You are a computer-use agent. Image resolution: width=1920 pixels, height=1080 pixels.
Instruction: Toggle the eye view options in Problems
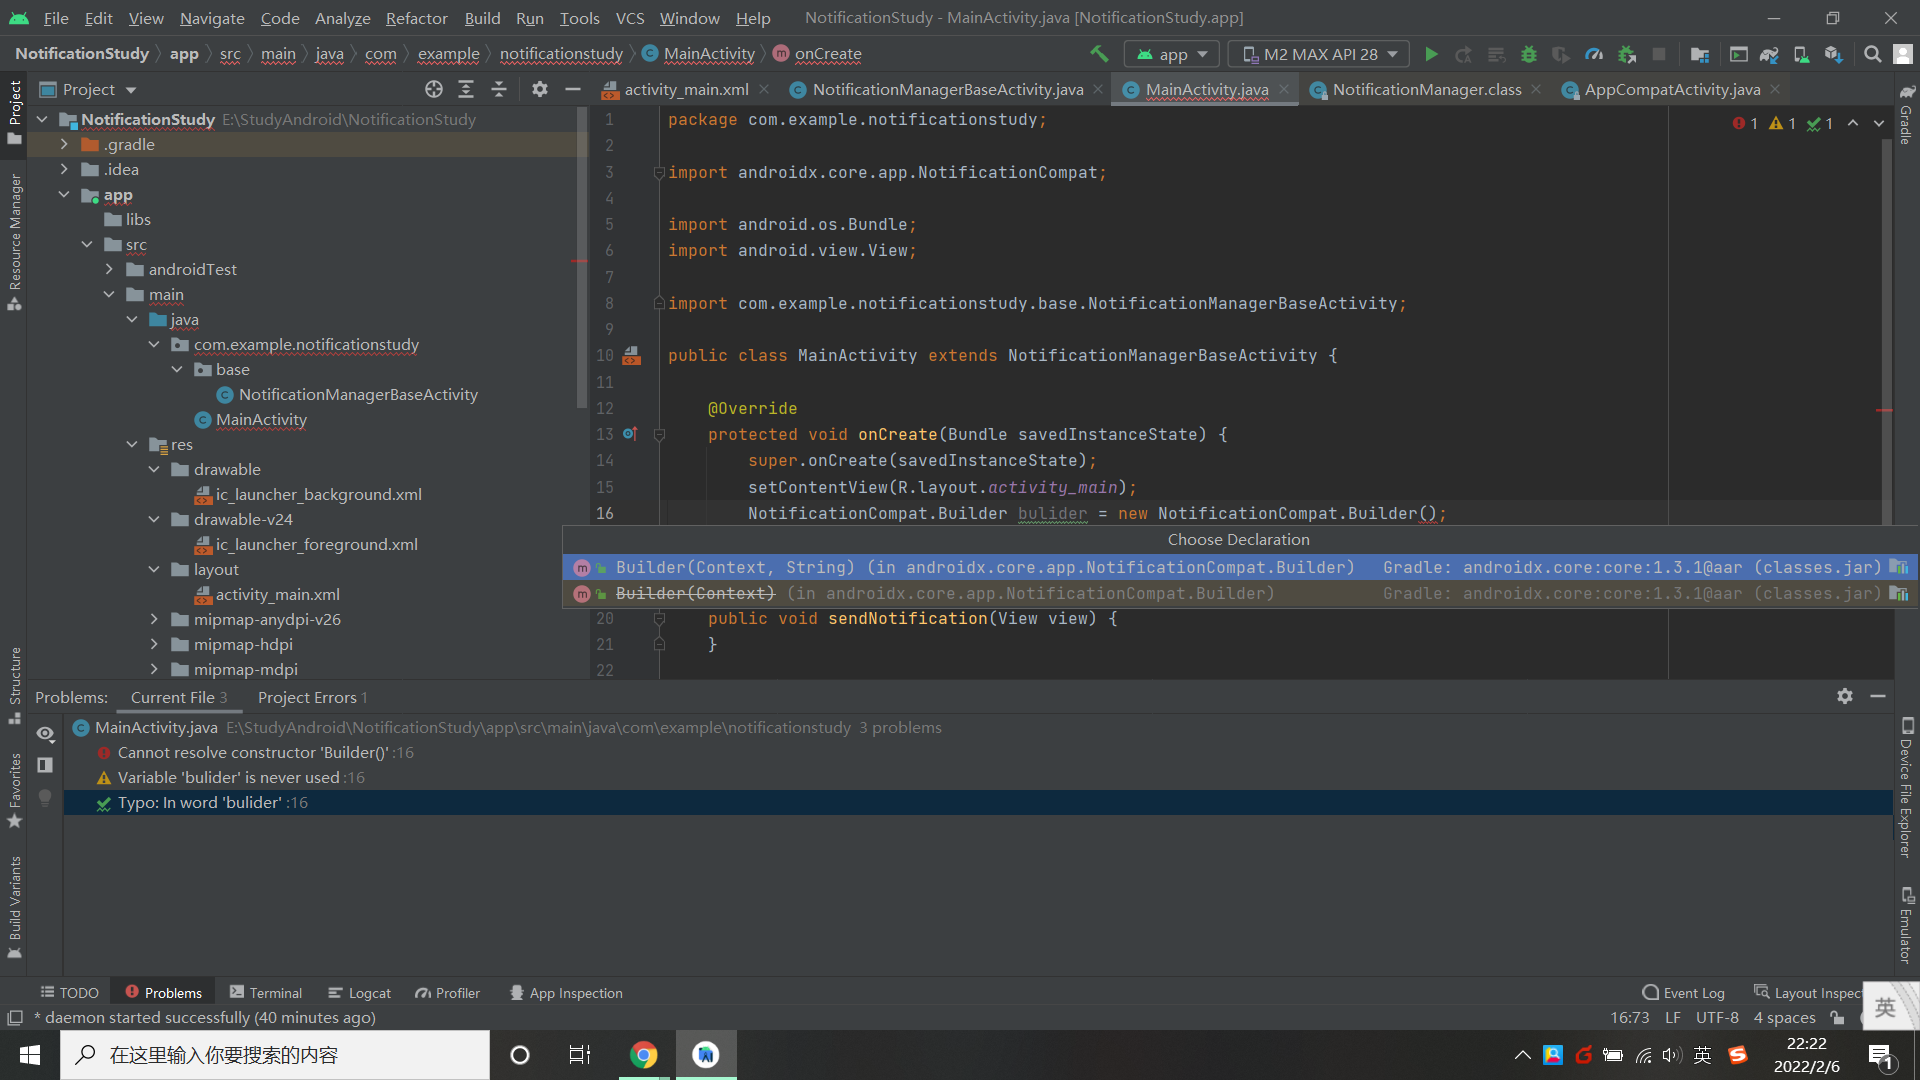point(45,733)
